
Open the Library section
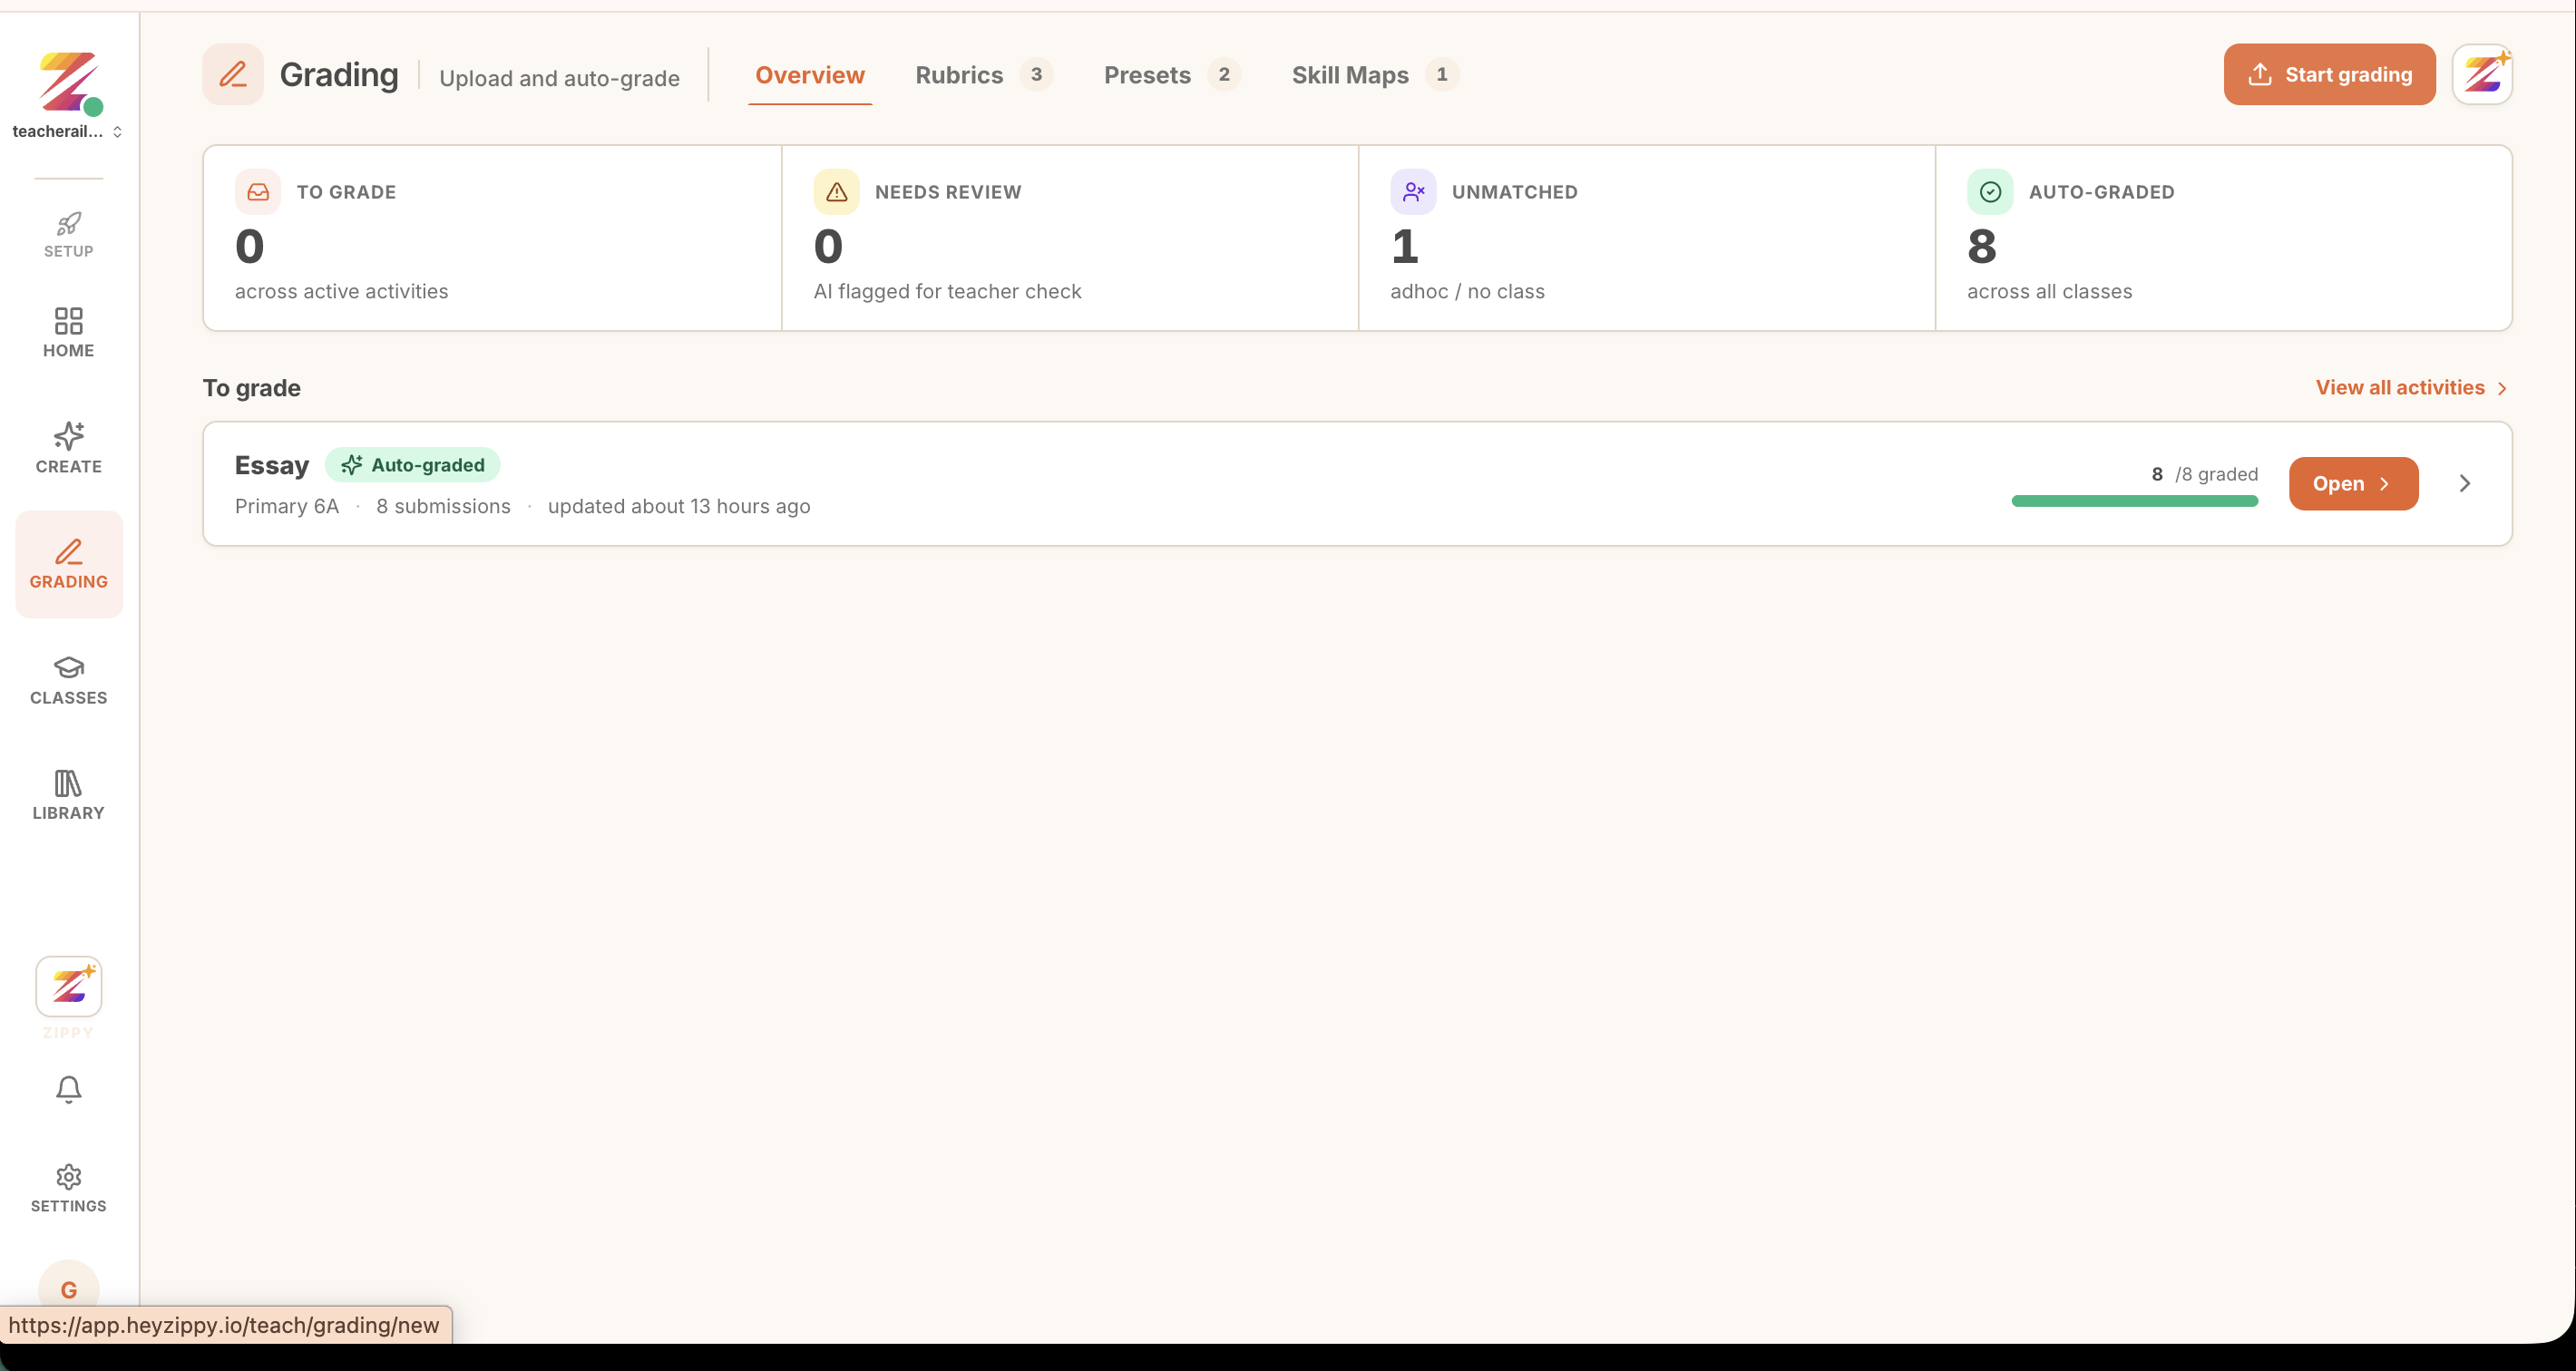(68, 795)
